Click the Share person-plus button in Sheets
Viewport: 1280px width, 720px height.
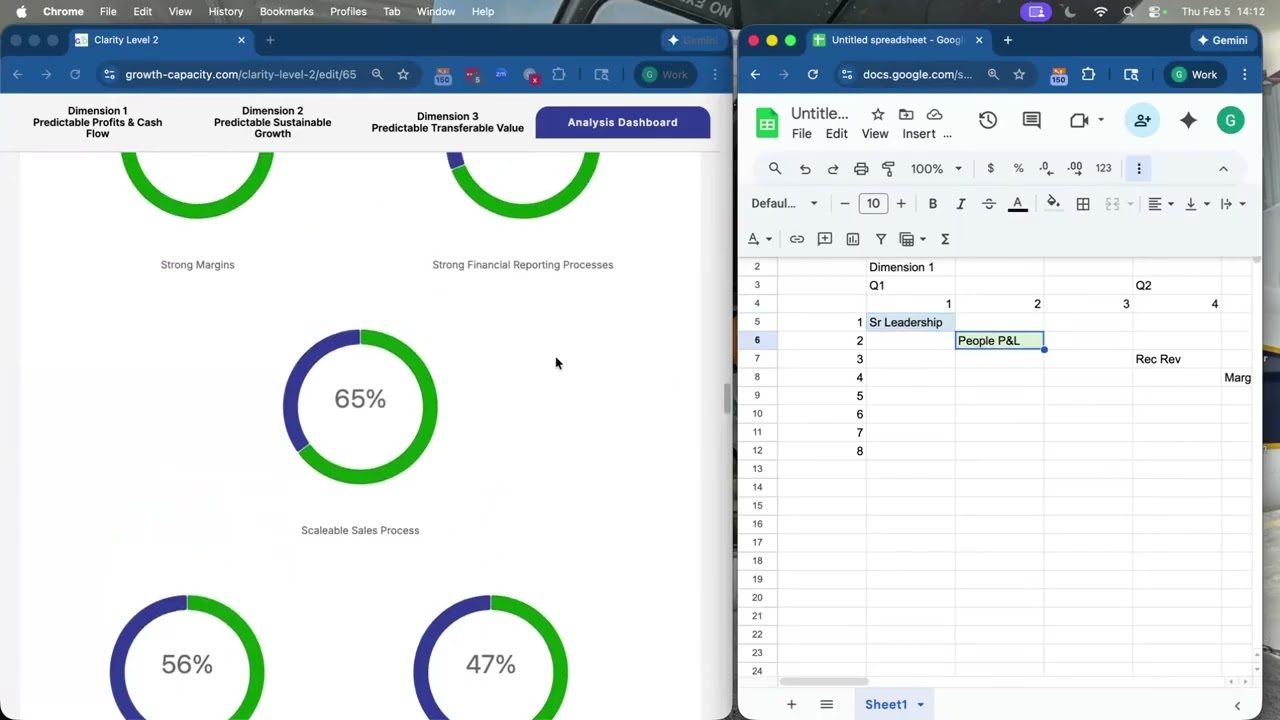1141,120
